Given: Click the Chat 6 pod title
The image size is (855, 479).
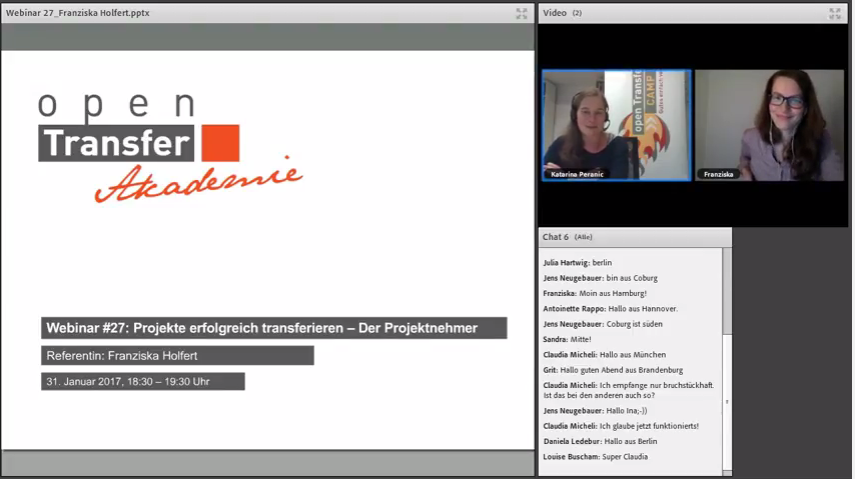Looking at the screenshot, I should [x=555, y=237].
